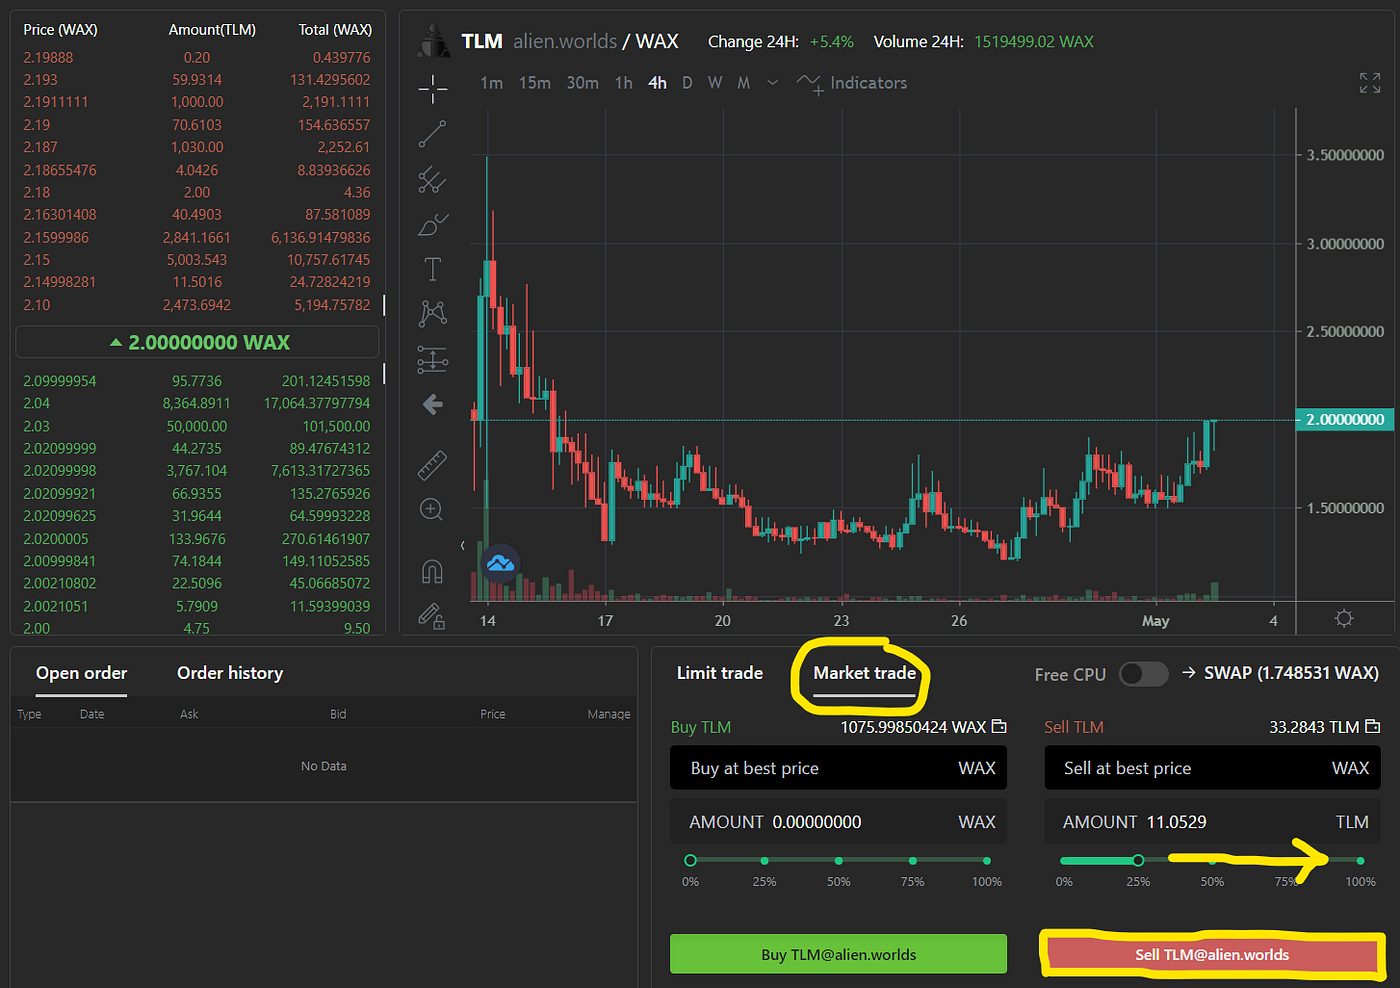
Task: Select the crosshair cursor tool
Action: click(x=432, y=89)
